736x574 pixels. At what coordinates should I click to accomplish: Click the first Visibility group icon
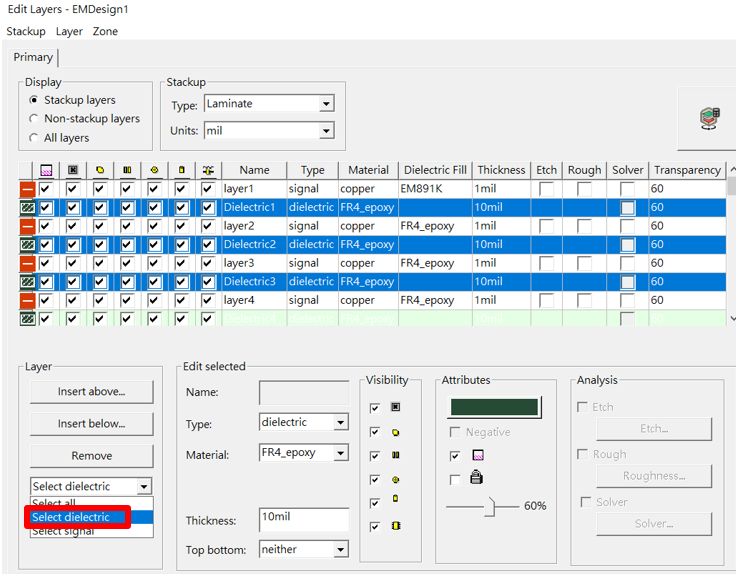pyautogui.click(x=396, y=407)
